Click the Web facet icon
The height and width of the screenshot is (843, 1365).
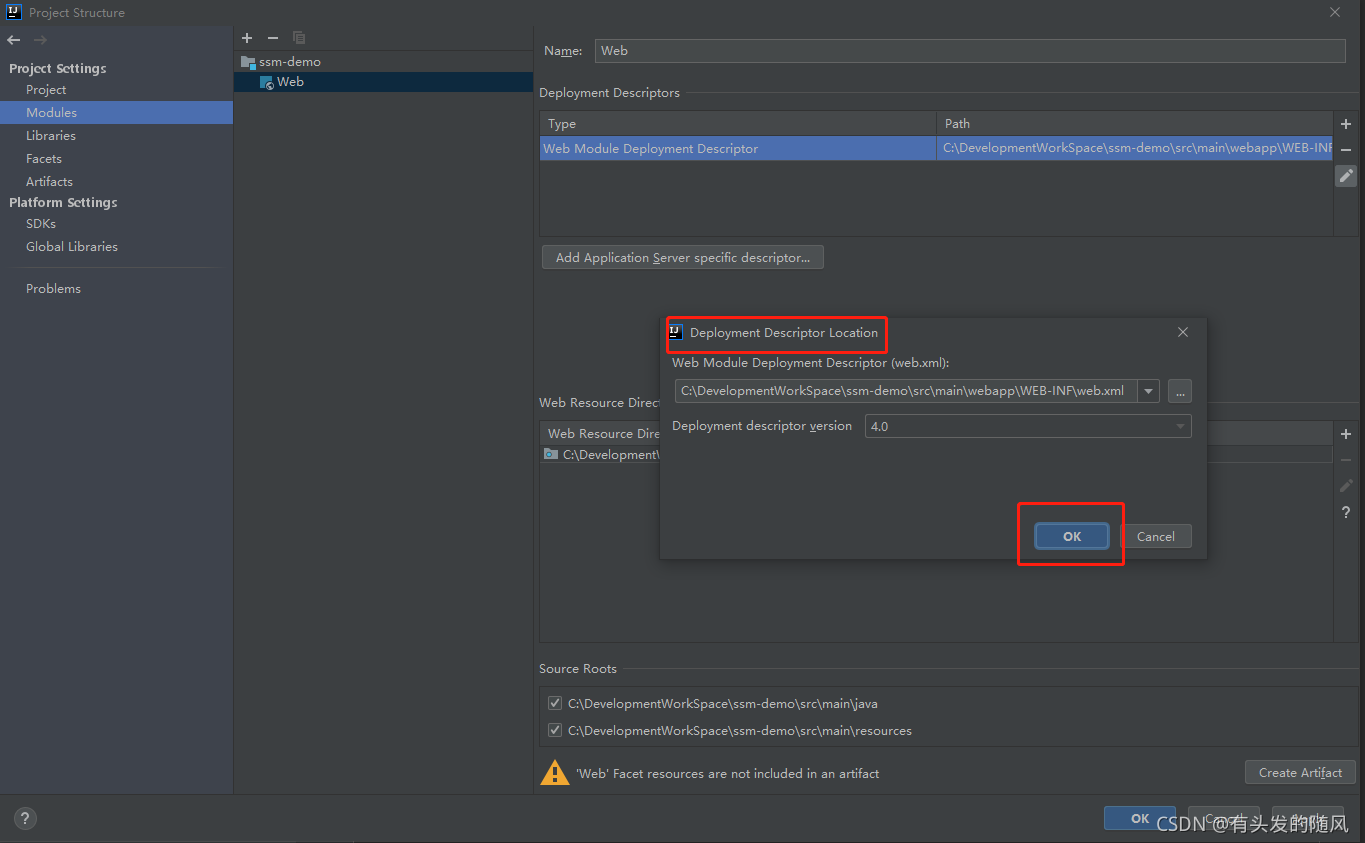(266, 82)
